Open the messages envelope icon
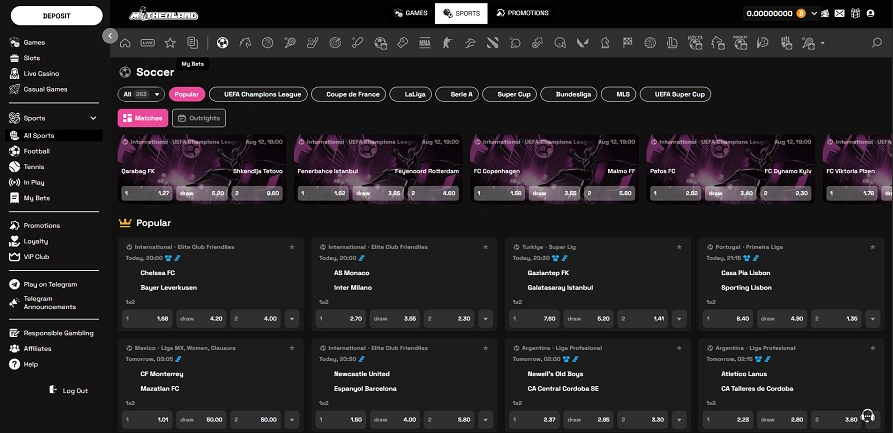 (839, 14)
